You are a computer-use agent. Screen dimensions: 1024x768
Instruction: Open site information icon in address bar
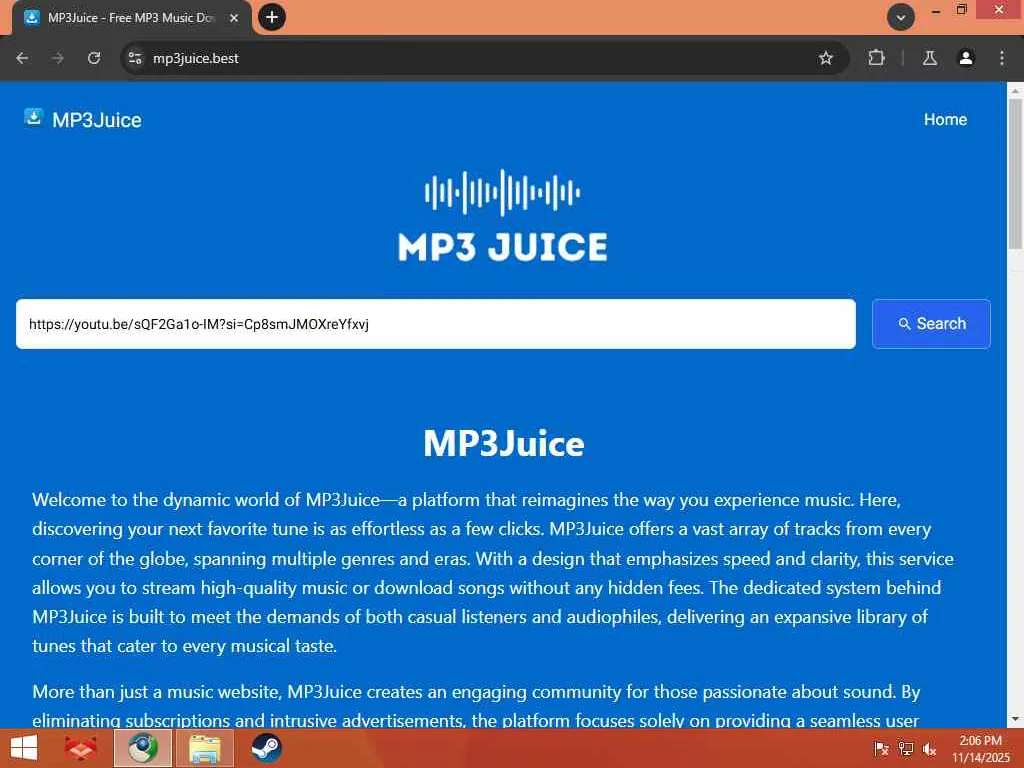[135, 58]
